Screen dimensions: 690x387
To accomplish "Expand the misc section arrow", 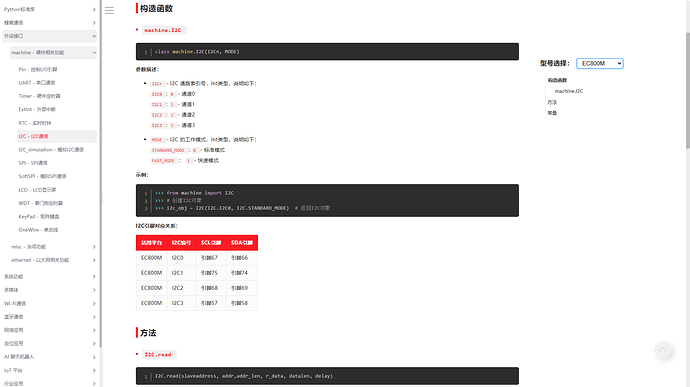I will (94, 247).
